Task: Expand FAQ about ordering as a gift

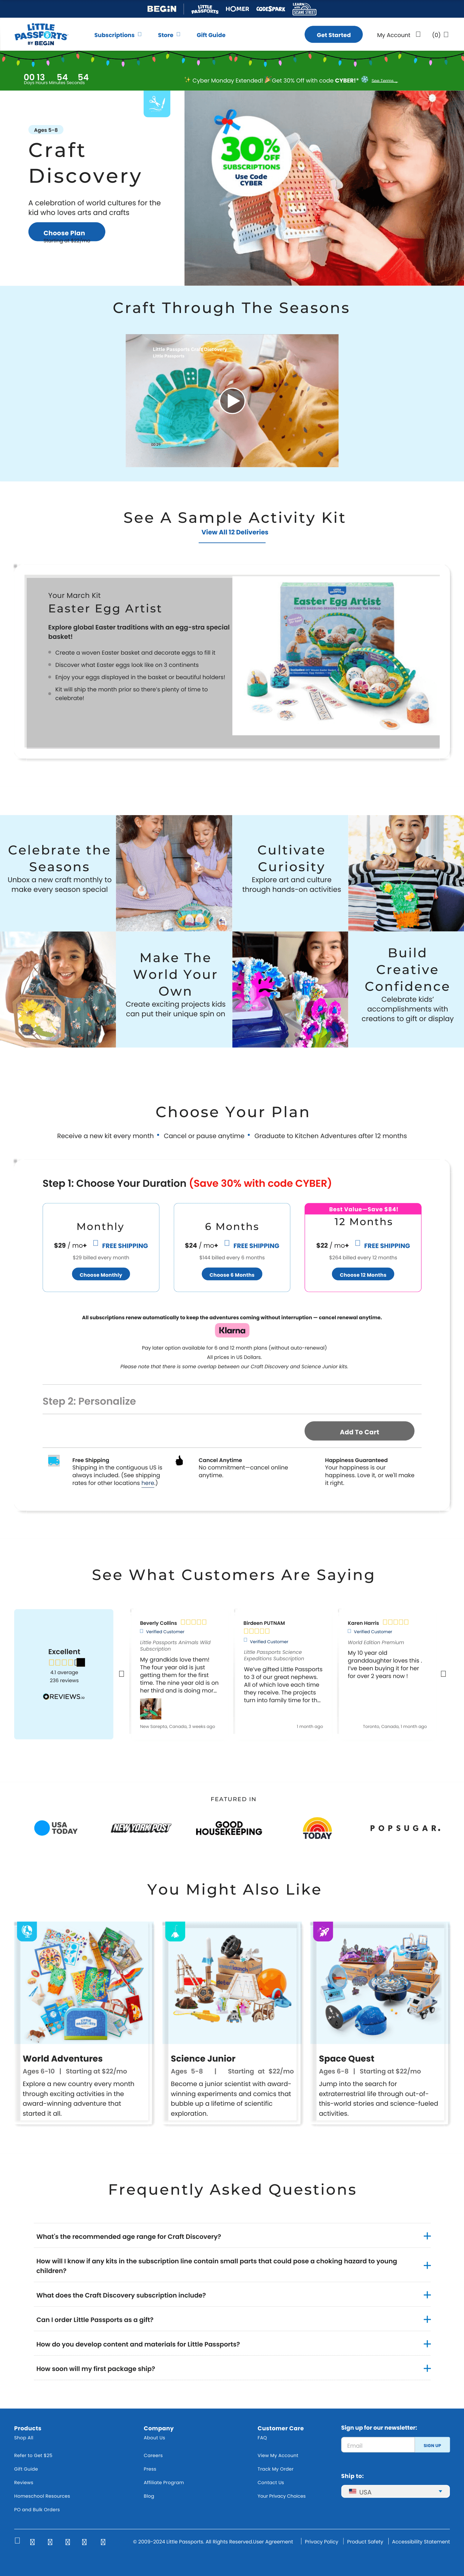Action: (427, 2319)
